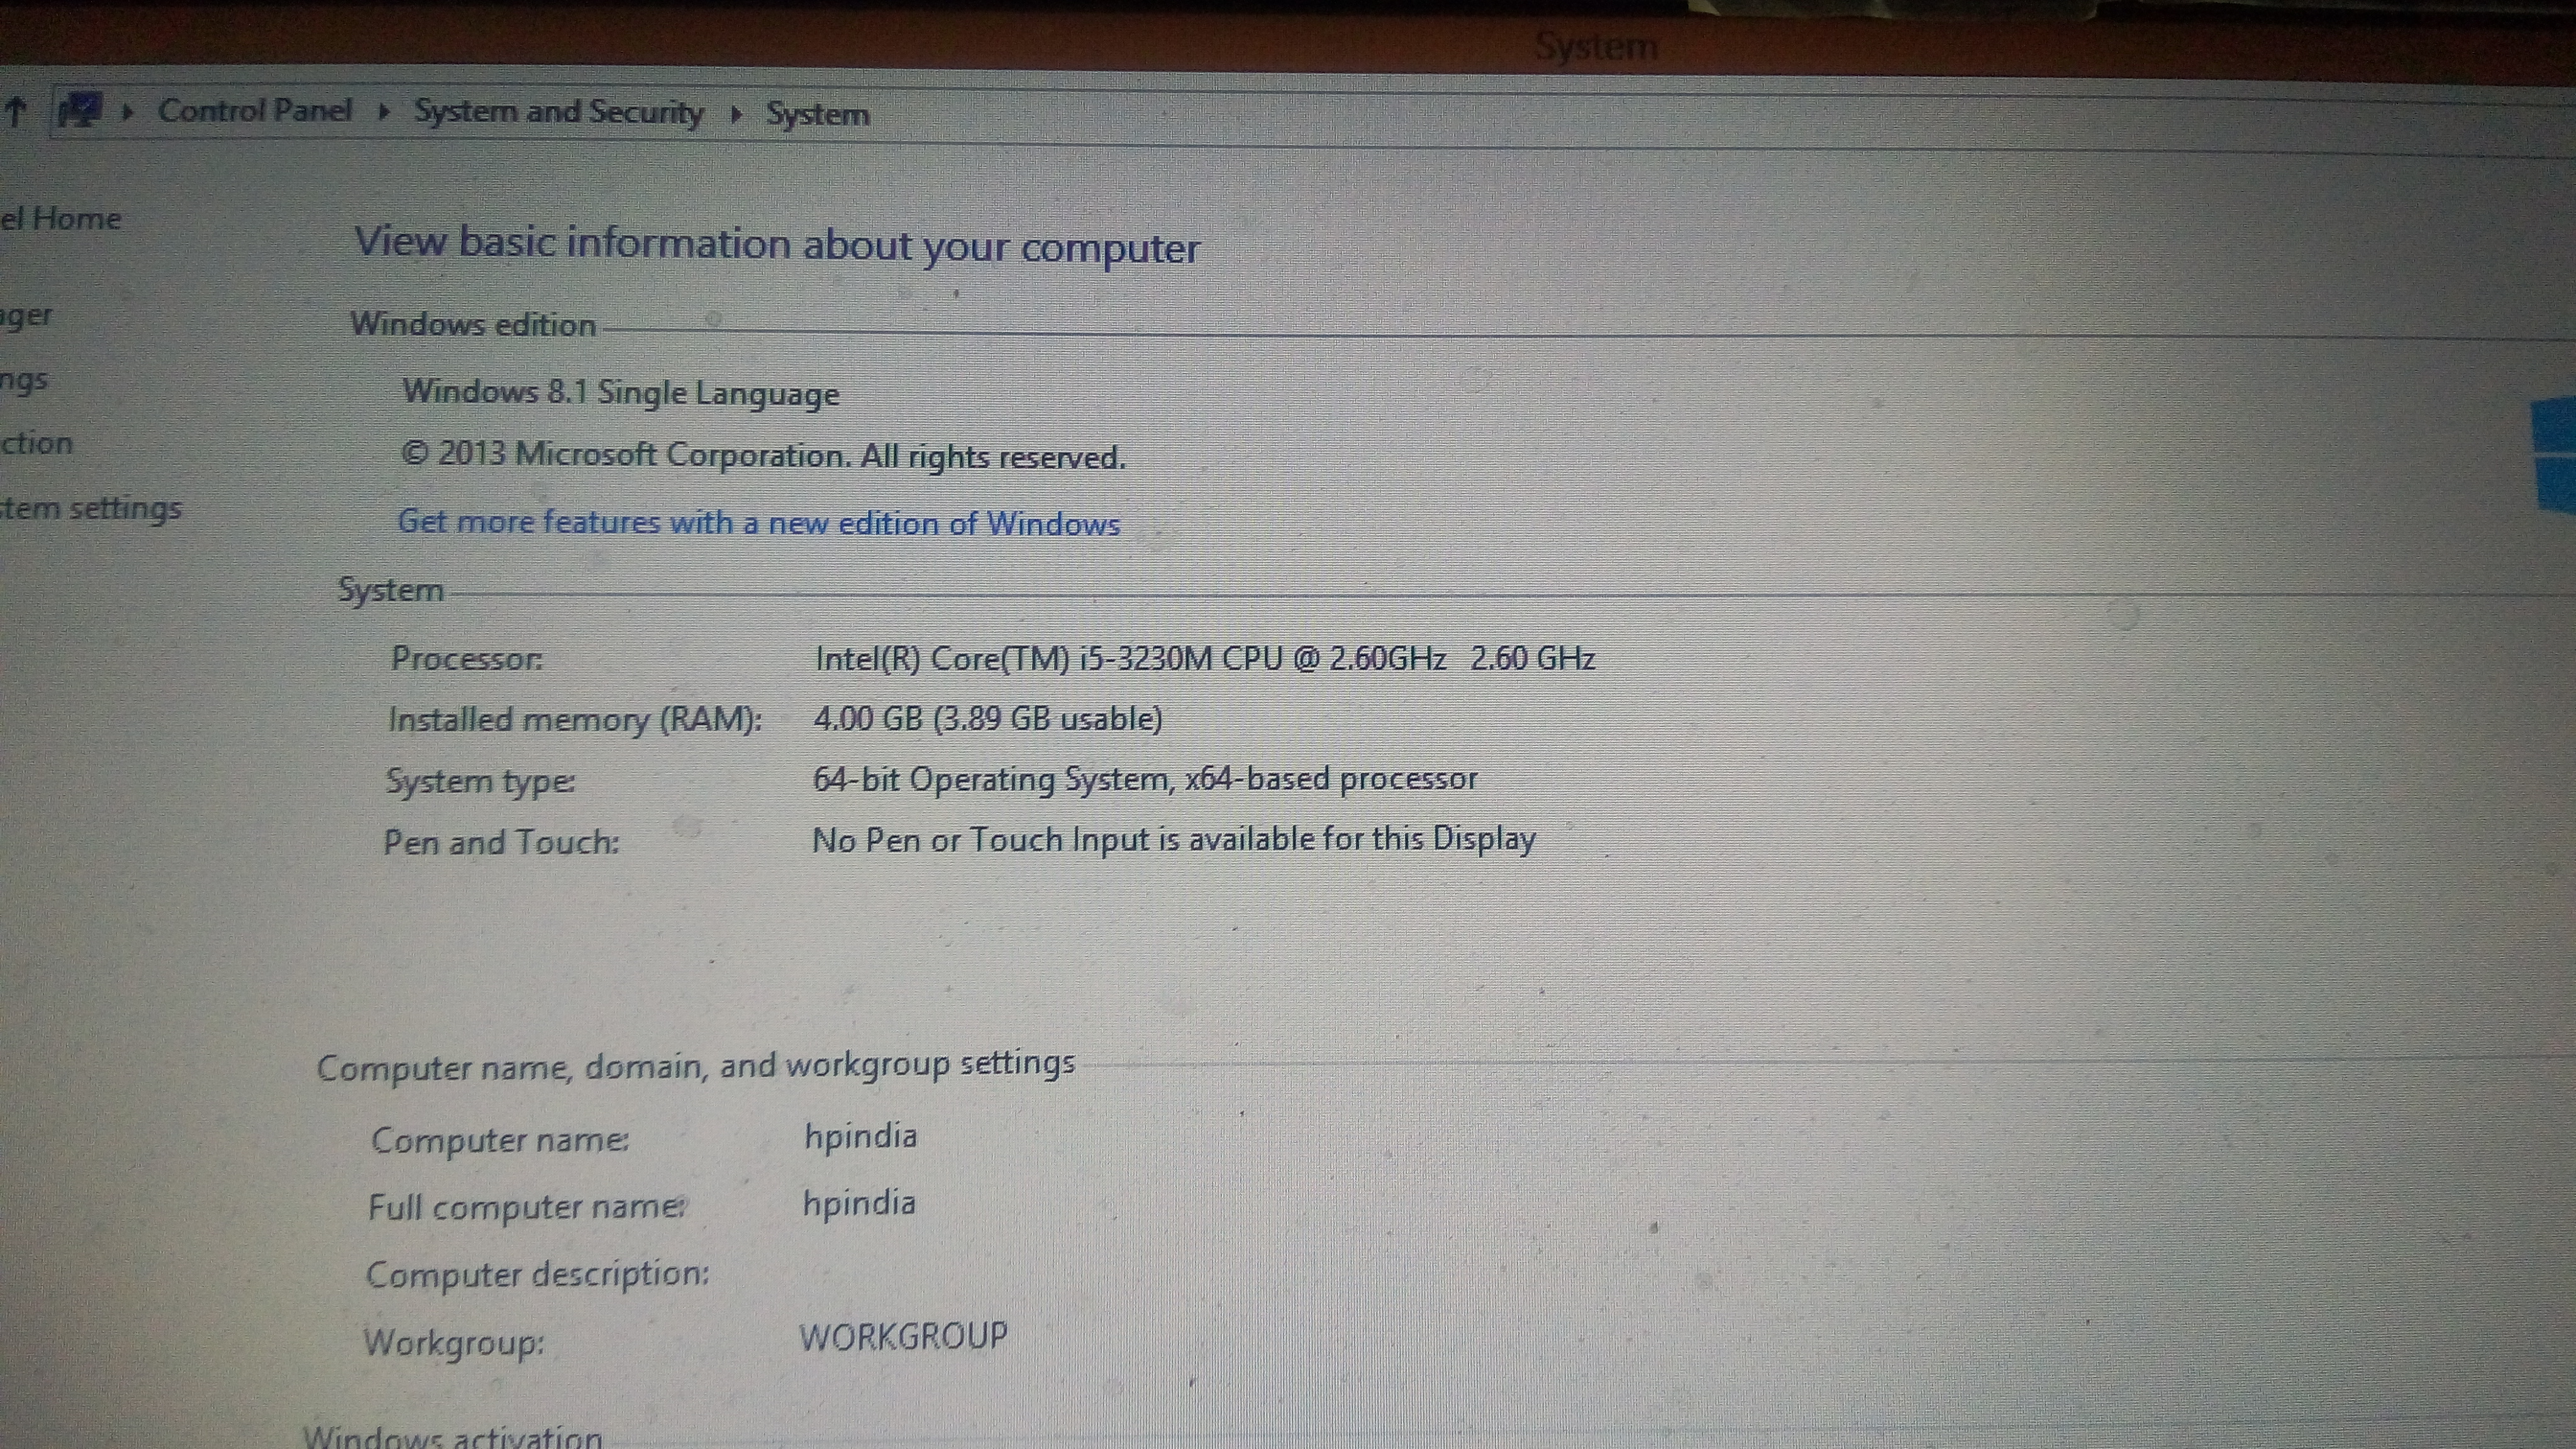Expand arrow after System and Security

(737, 115)
